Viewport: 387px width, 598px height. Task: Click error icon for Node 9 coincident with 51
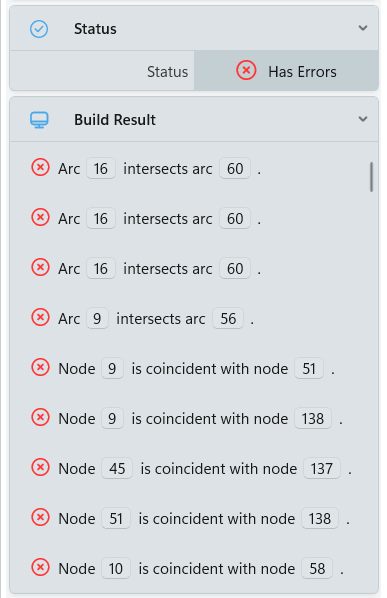[40, 368]
